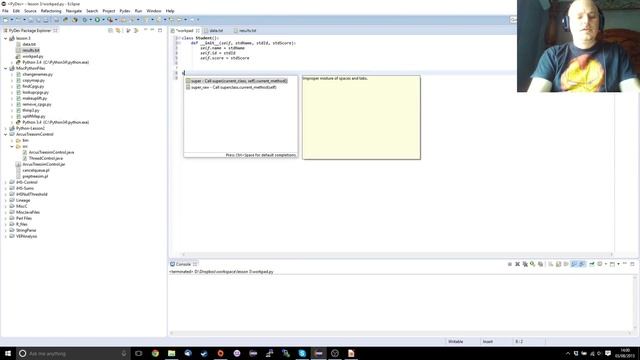Click the Pin Console icon
Image resolution: width=640 pixels, height=360 pixels.
pos(592,264)
